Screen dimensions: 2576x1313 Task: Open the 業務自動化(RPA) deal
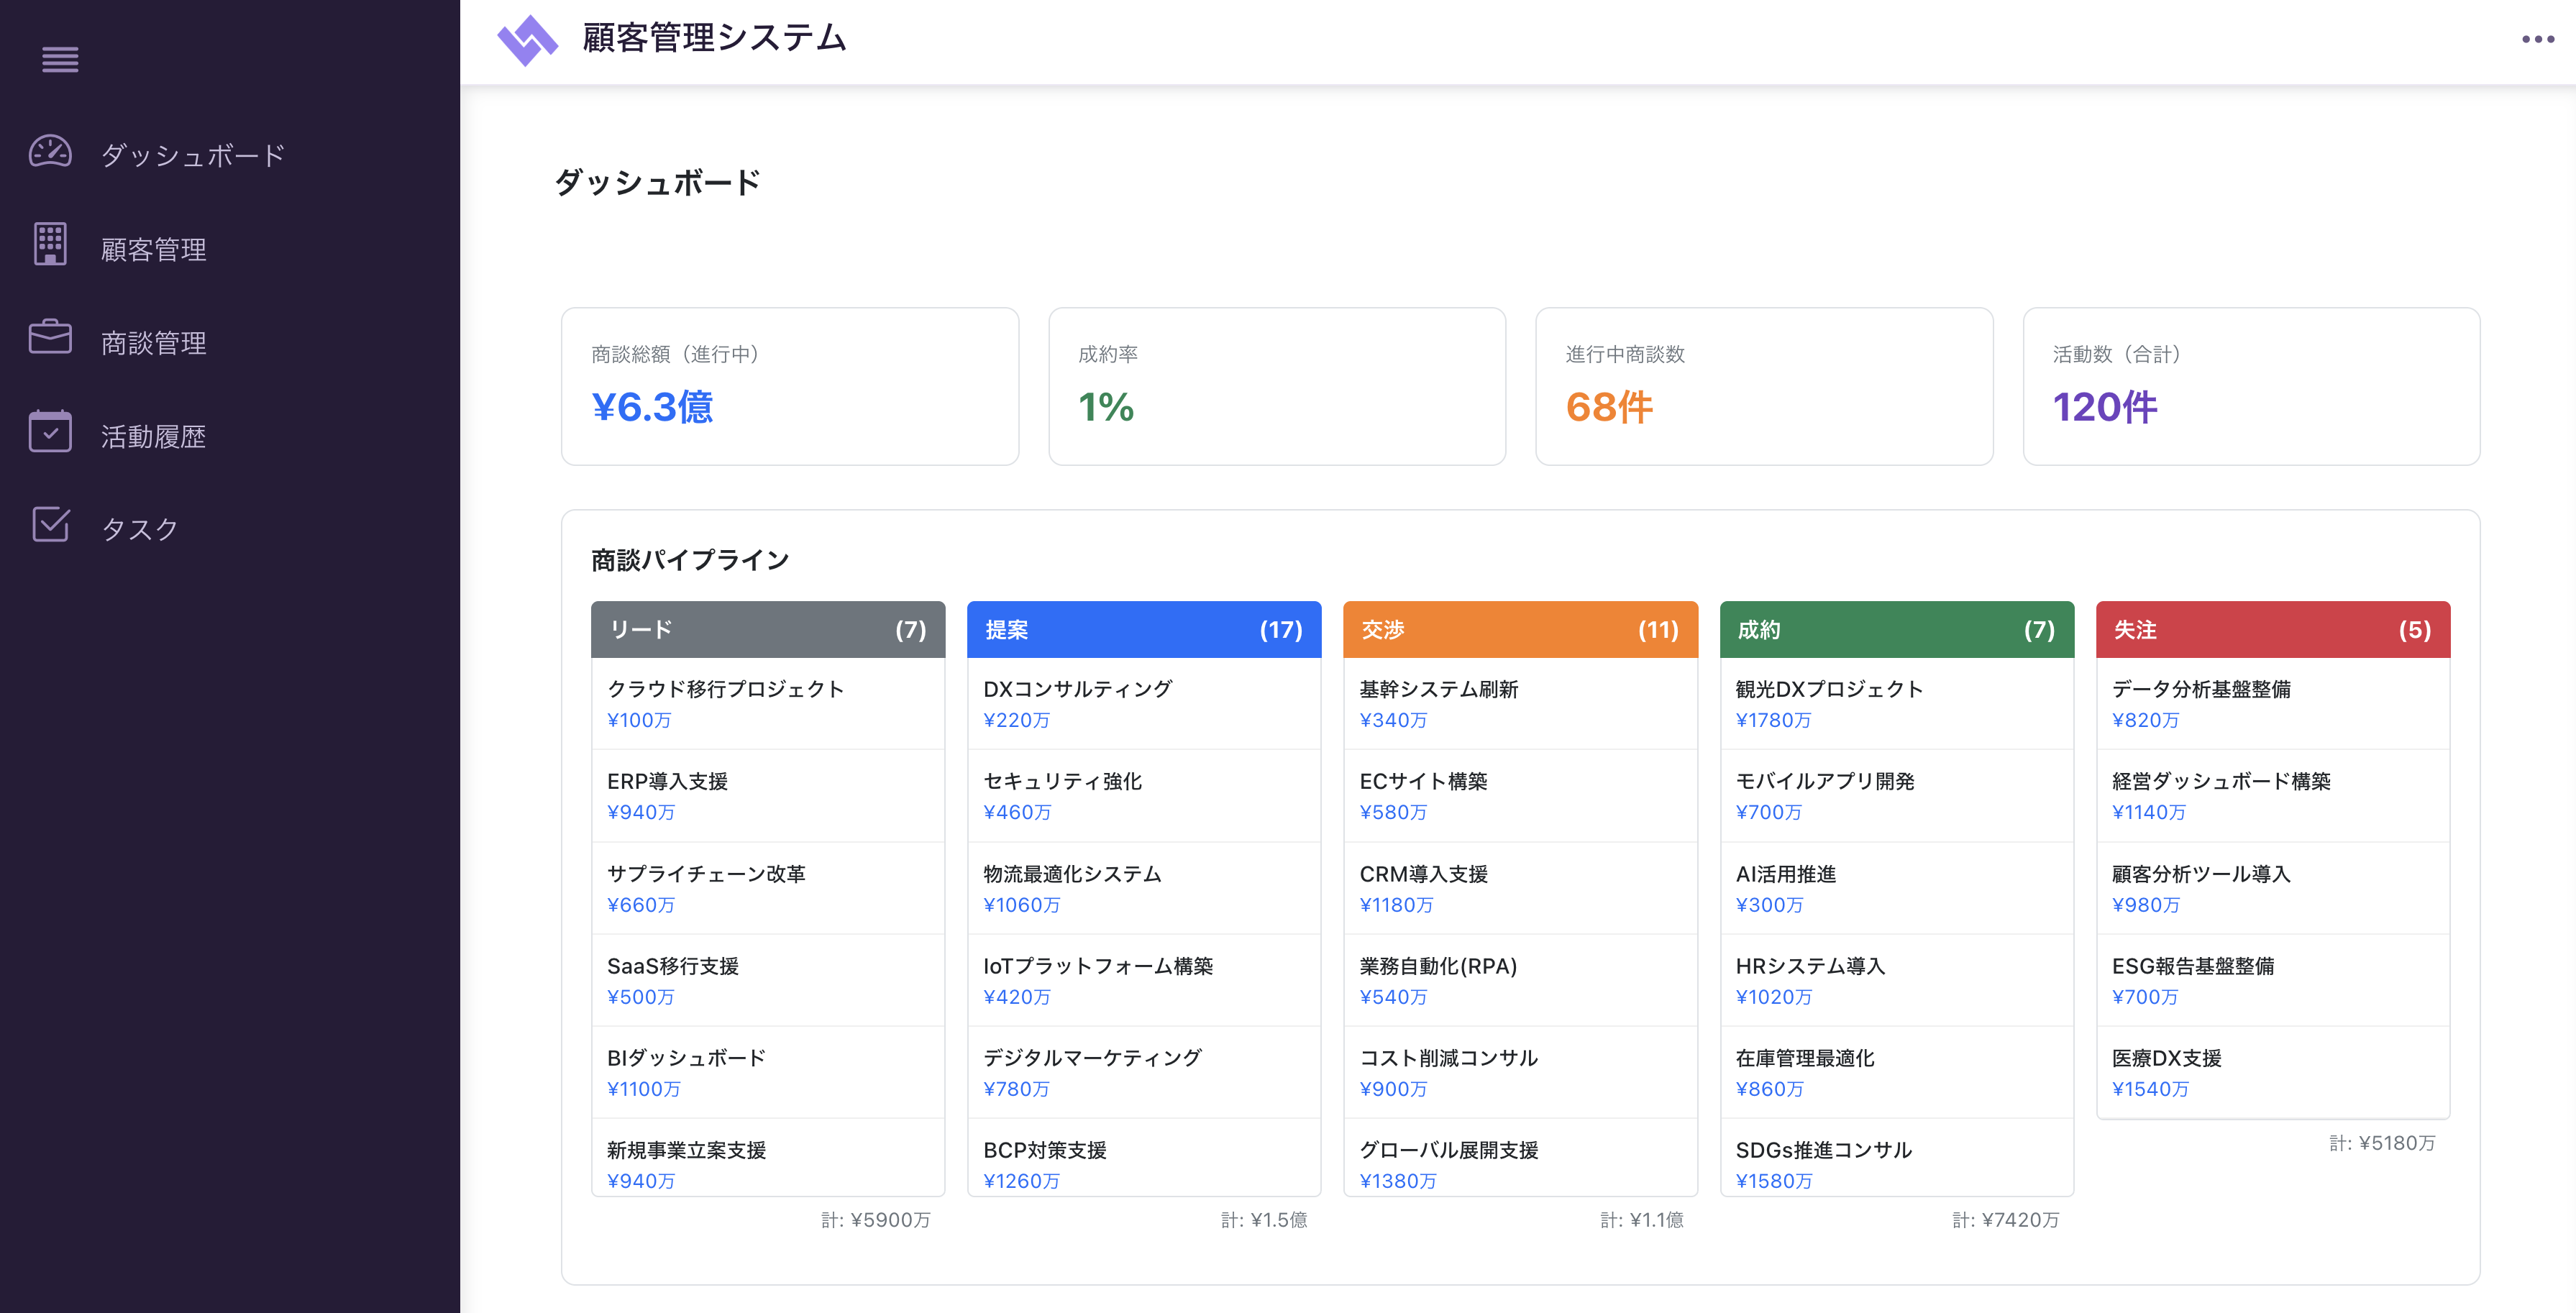tap(1520, 980)
